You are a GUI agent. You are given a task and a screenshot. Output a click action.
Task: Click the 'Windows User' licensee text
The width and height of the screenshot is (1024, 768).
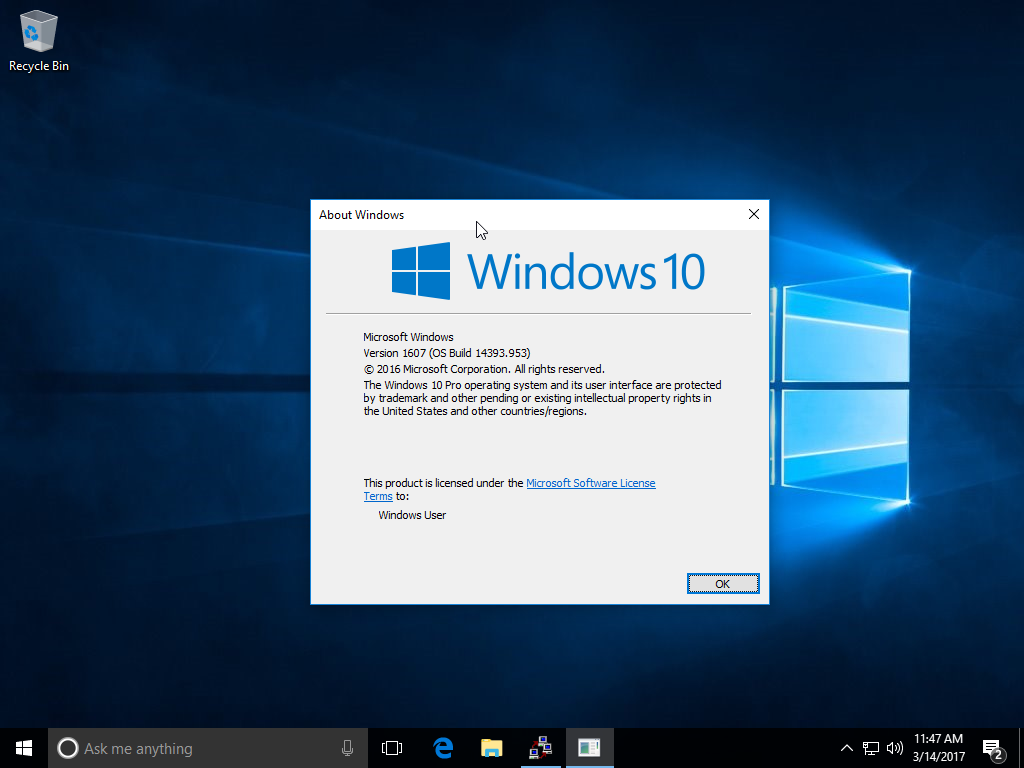pyautogui.click(x=412, y=515)
